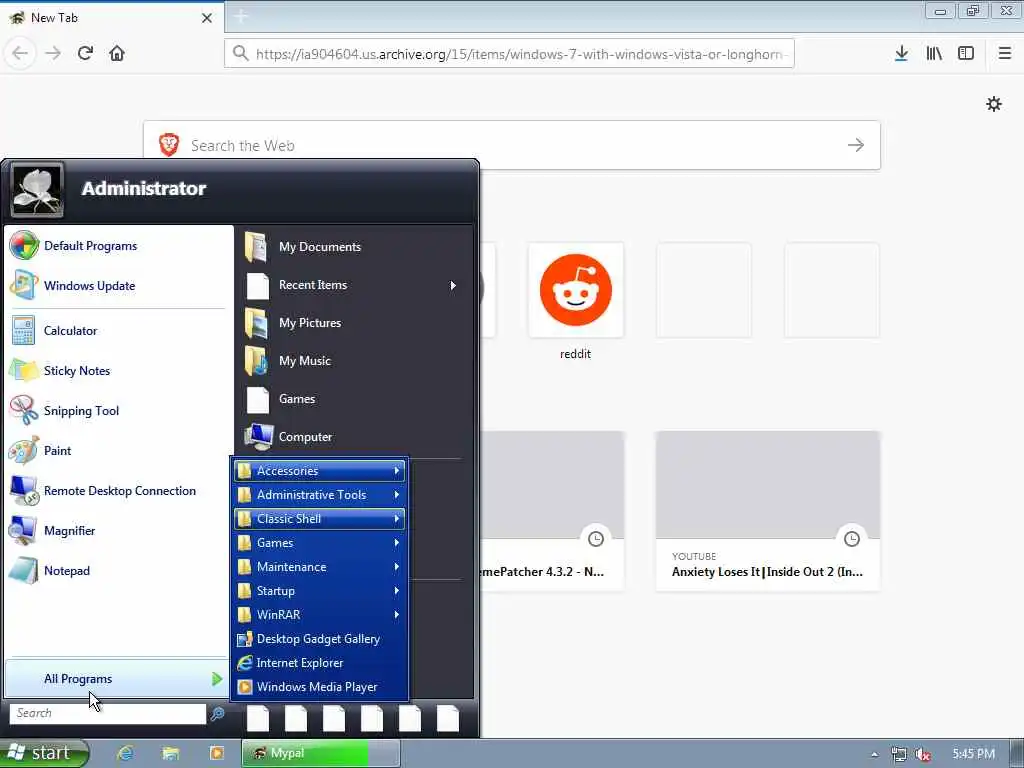Open a new browser tab with plus
Image resolution: width=1024 pixels, height=768 pixels.
click(240, 17)
